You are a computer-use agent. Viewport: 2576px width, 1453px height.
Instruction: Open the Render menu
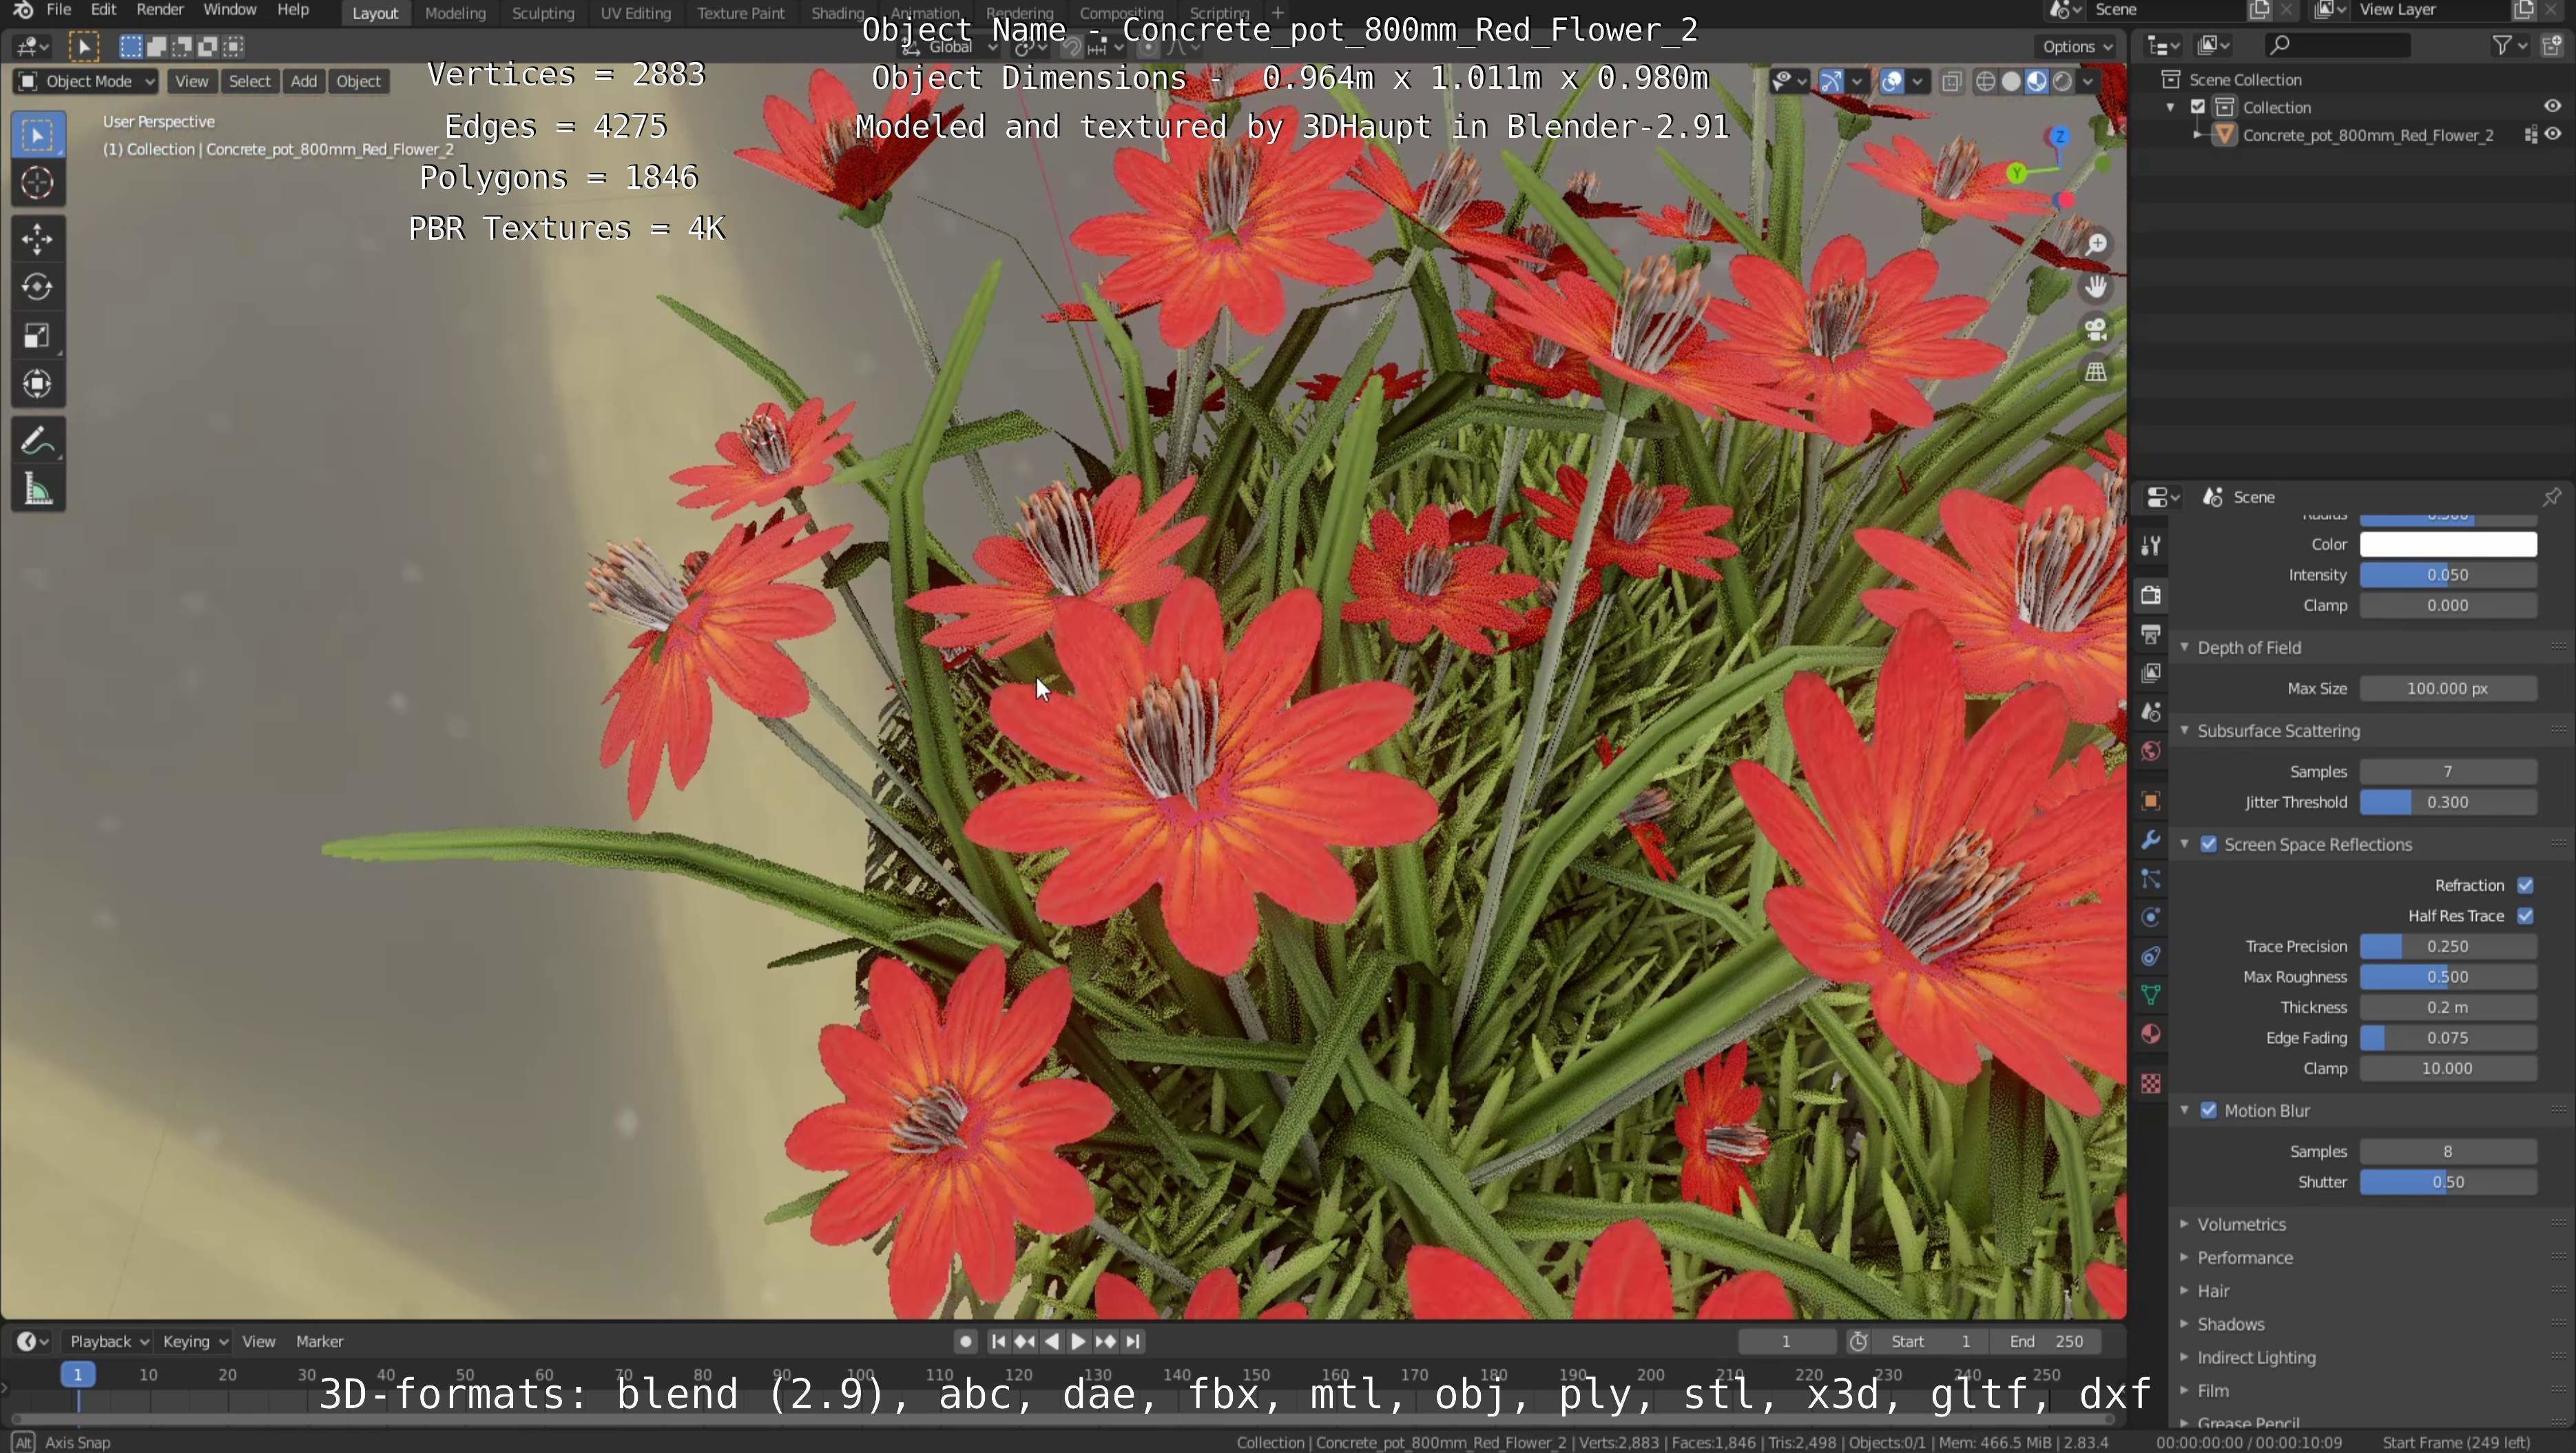click(x=160, y=10)
